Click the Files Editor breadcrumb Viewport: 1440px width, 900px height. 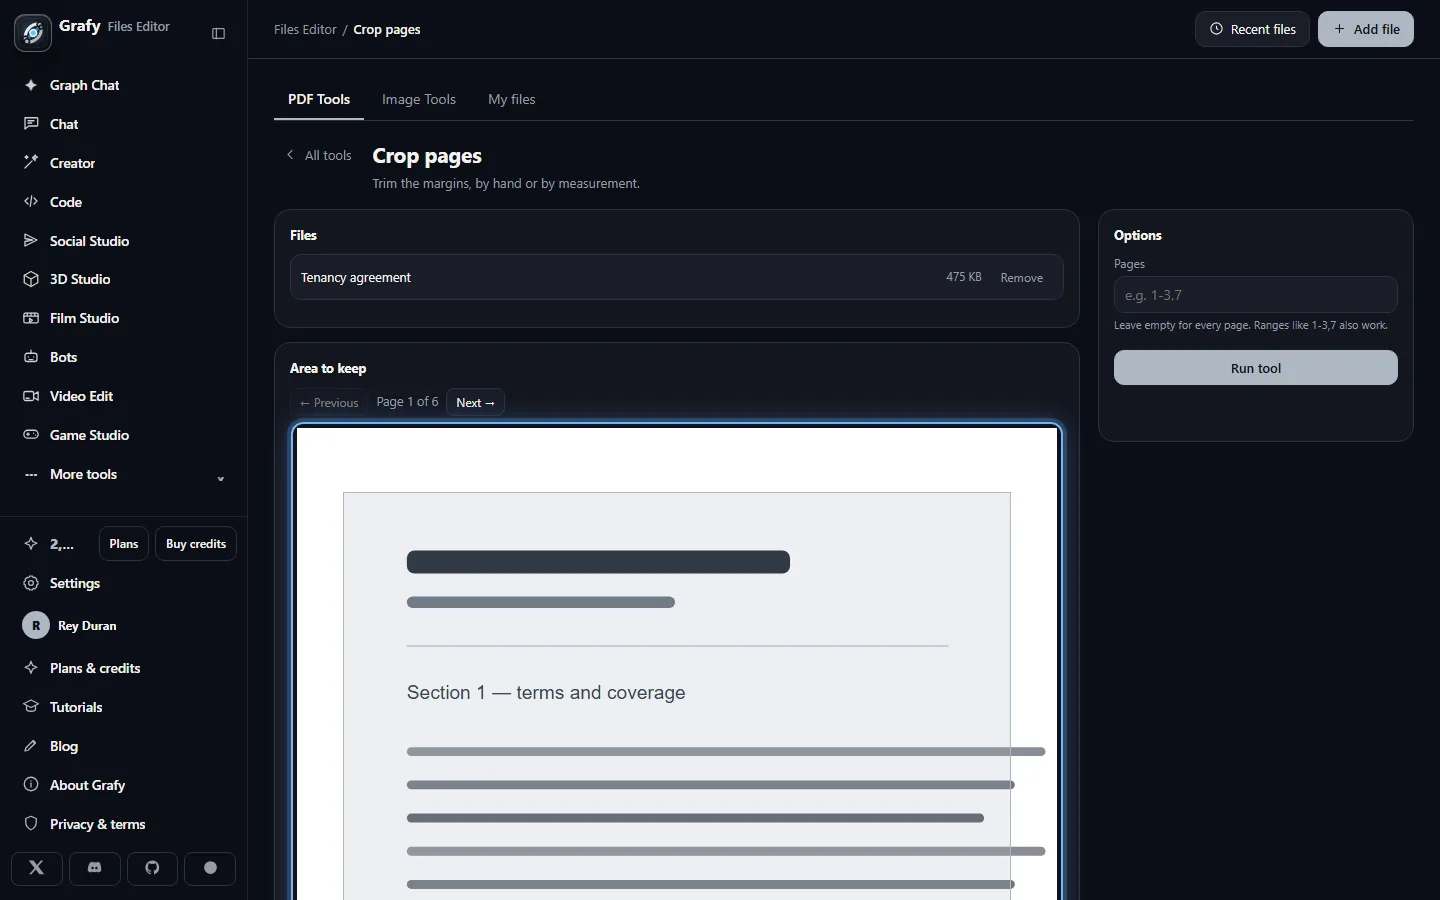(x=305, y=30)
